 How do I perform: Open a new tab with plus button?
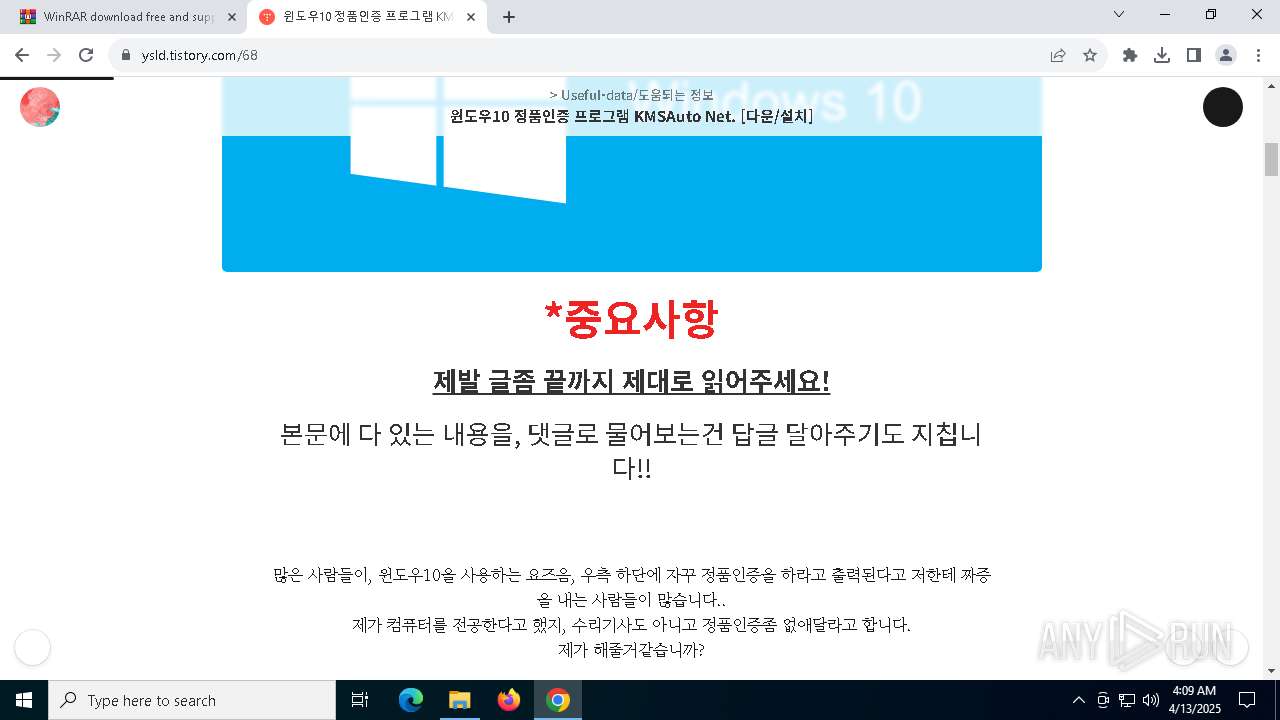tap(509, 17)
